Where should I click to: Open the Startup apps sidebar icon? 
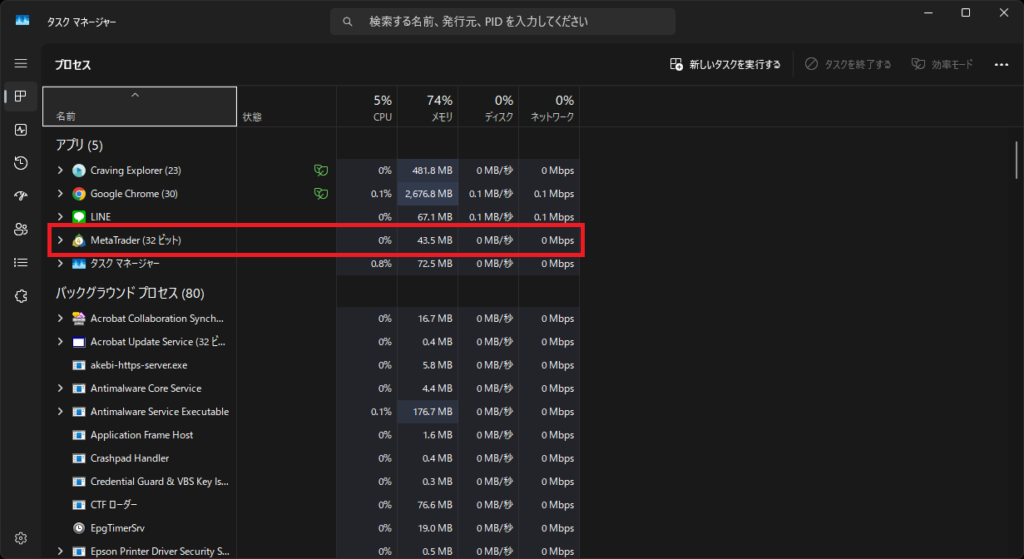pos(21,196)
